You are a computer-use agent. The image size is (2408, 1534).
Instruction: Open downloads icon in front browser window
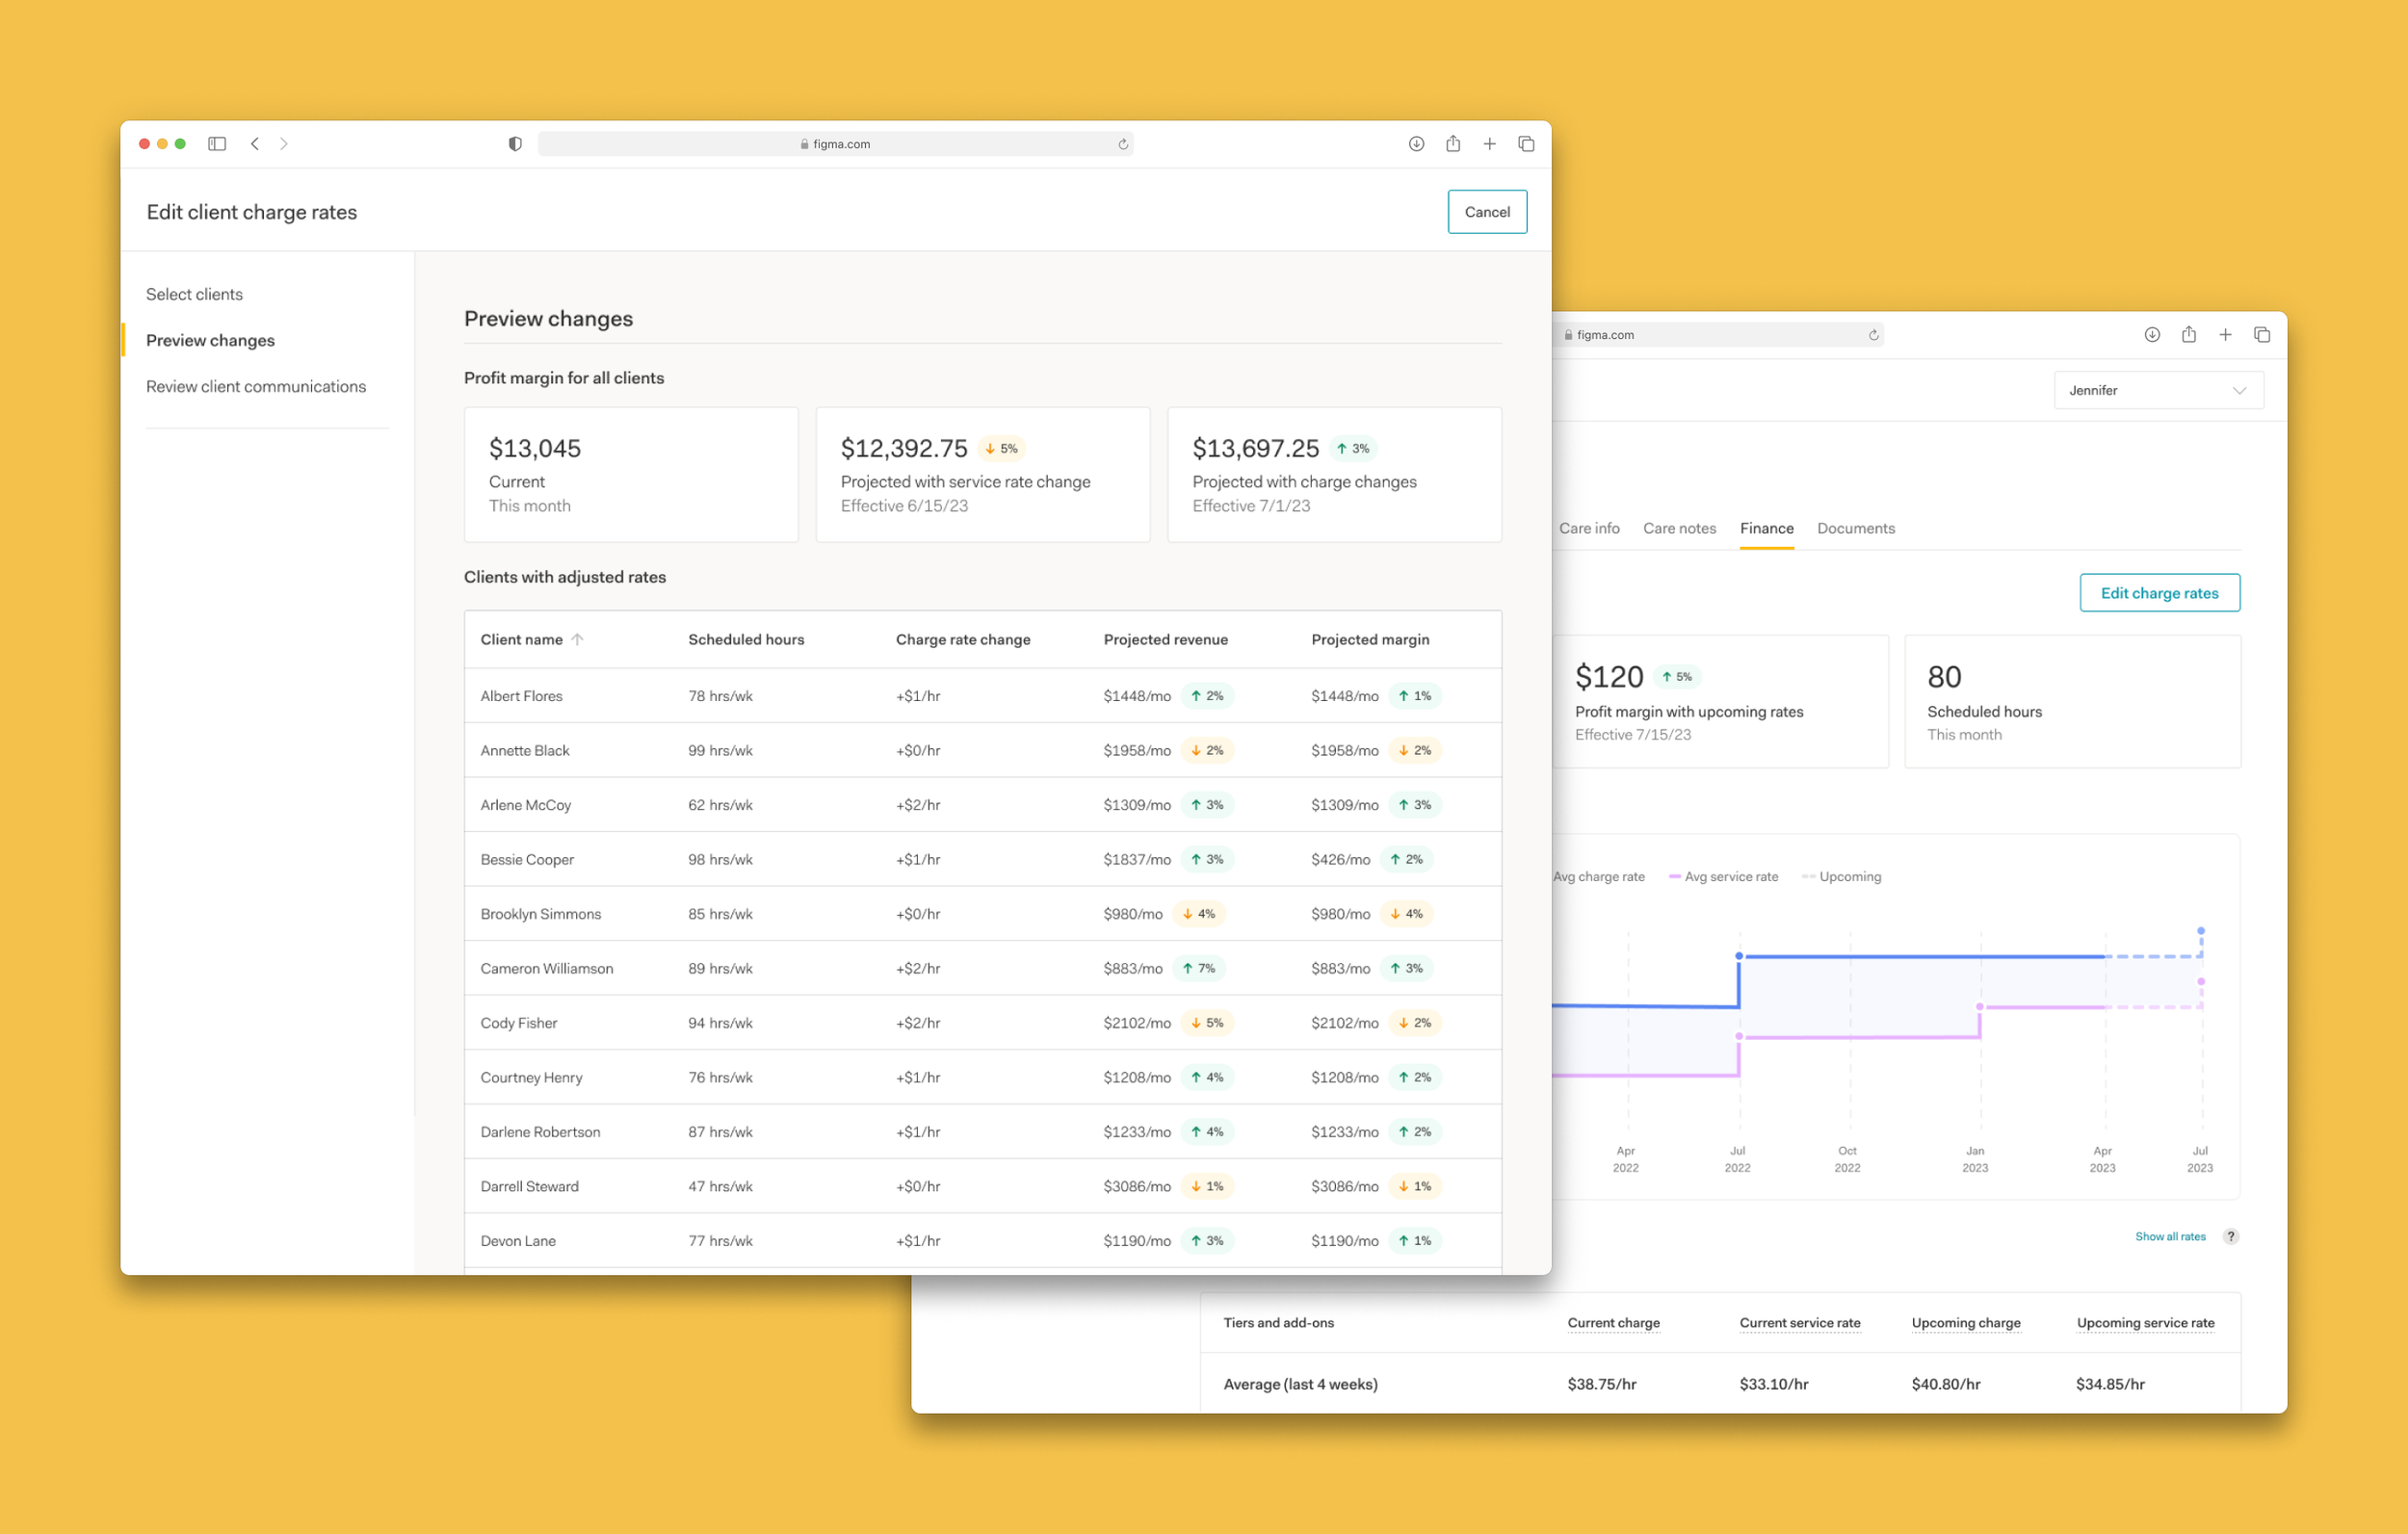point(1416,144)
